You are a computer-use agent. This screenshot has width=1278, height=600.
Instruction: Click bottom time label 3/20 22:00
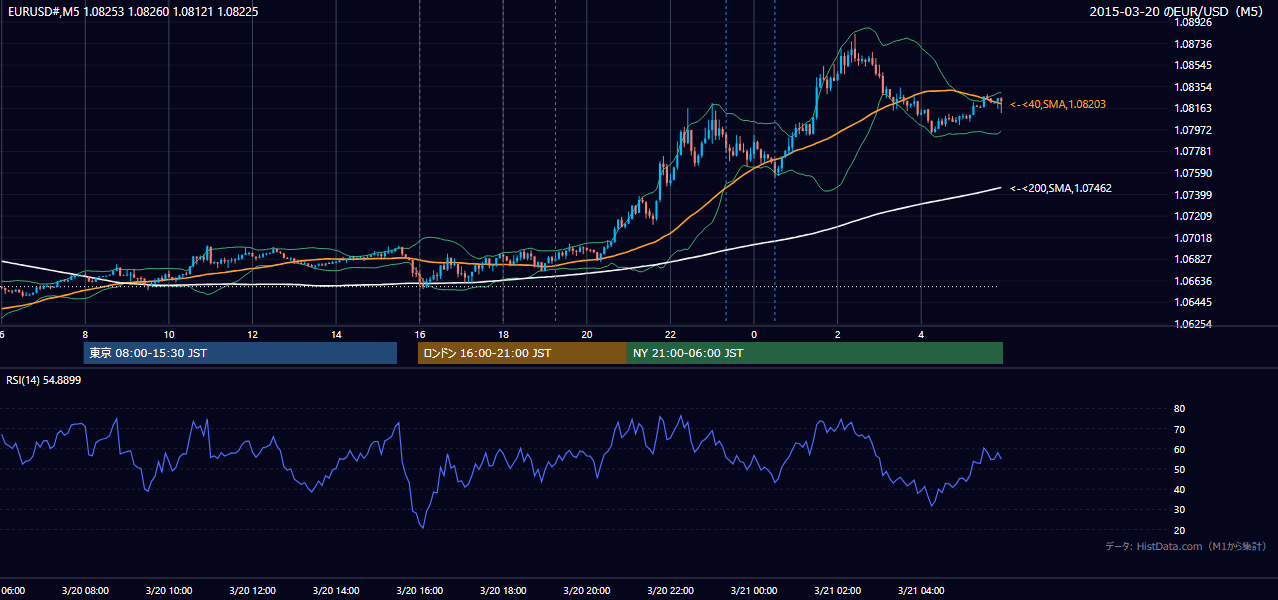670,591
